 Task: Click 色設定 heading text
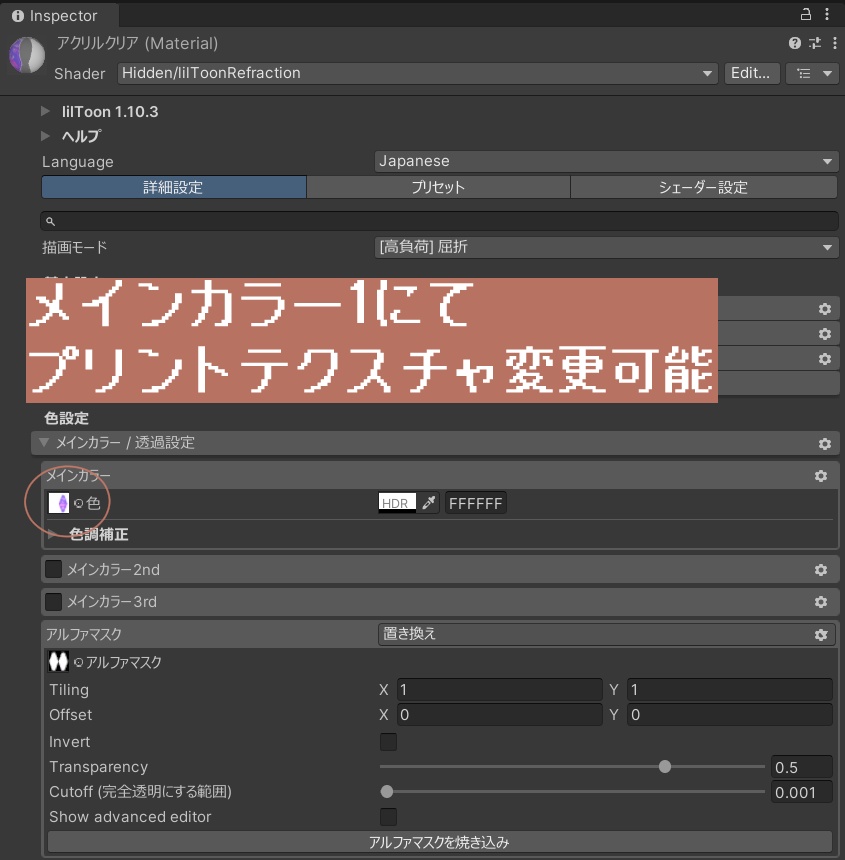pyautogui.click(x=66, y=418)
